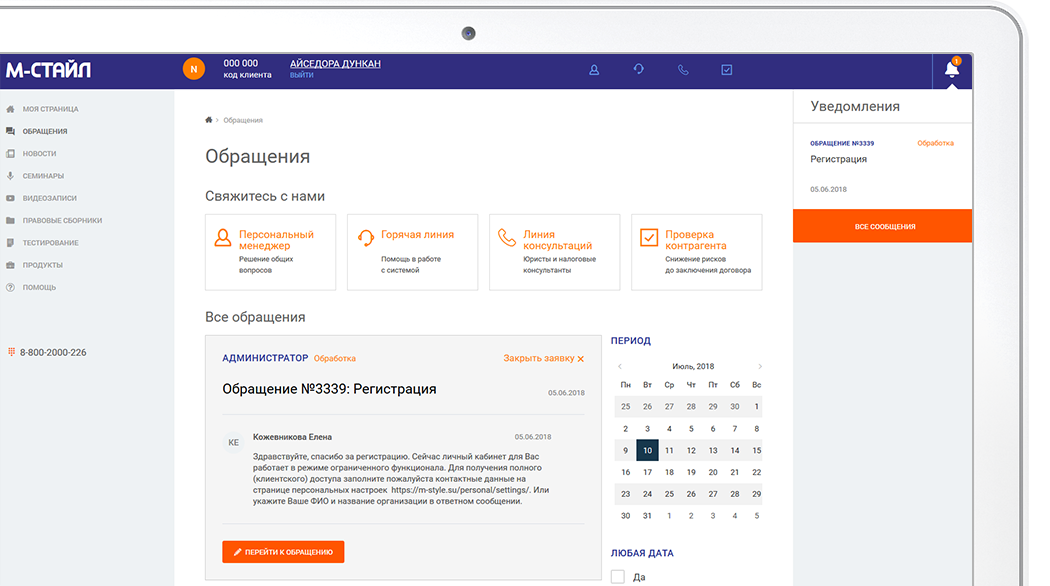Click the Продукты briefcase icon in sidebar
1050x586 pixels.
click(x=10, y=265)
